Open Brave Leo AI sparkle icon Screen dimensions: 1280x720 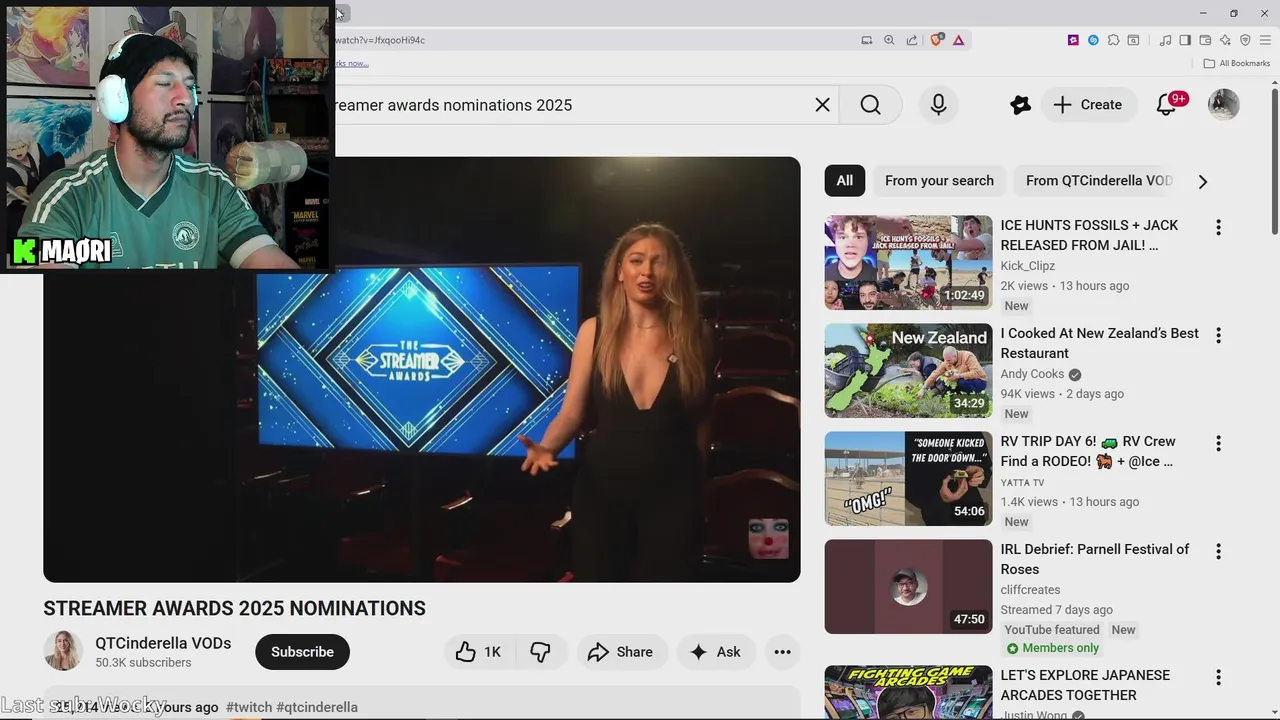pos(1225,40)
